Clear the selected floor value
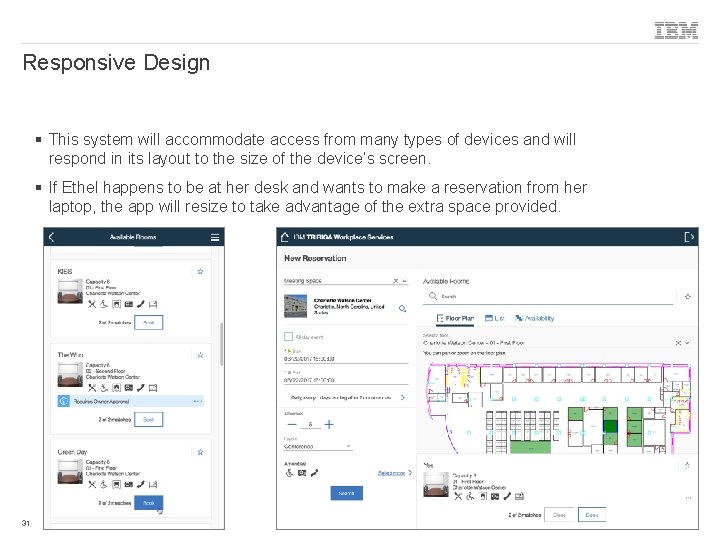Screen dimensions: 720x540 (678, 343)
